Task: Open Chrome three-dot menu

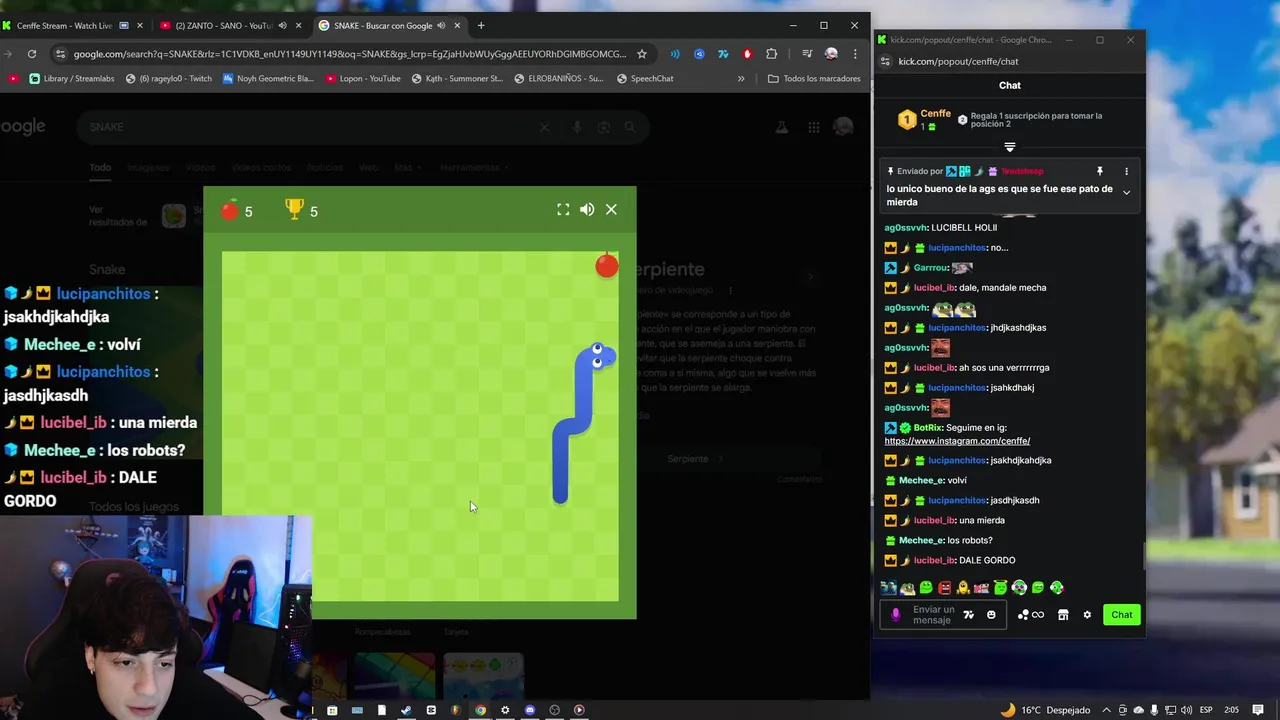Action: click(855, 54)
